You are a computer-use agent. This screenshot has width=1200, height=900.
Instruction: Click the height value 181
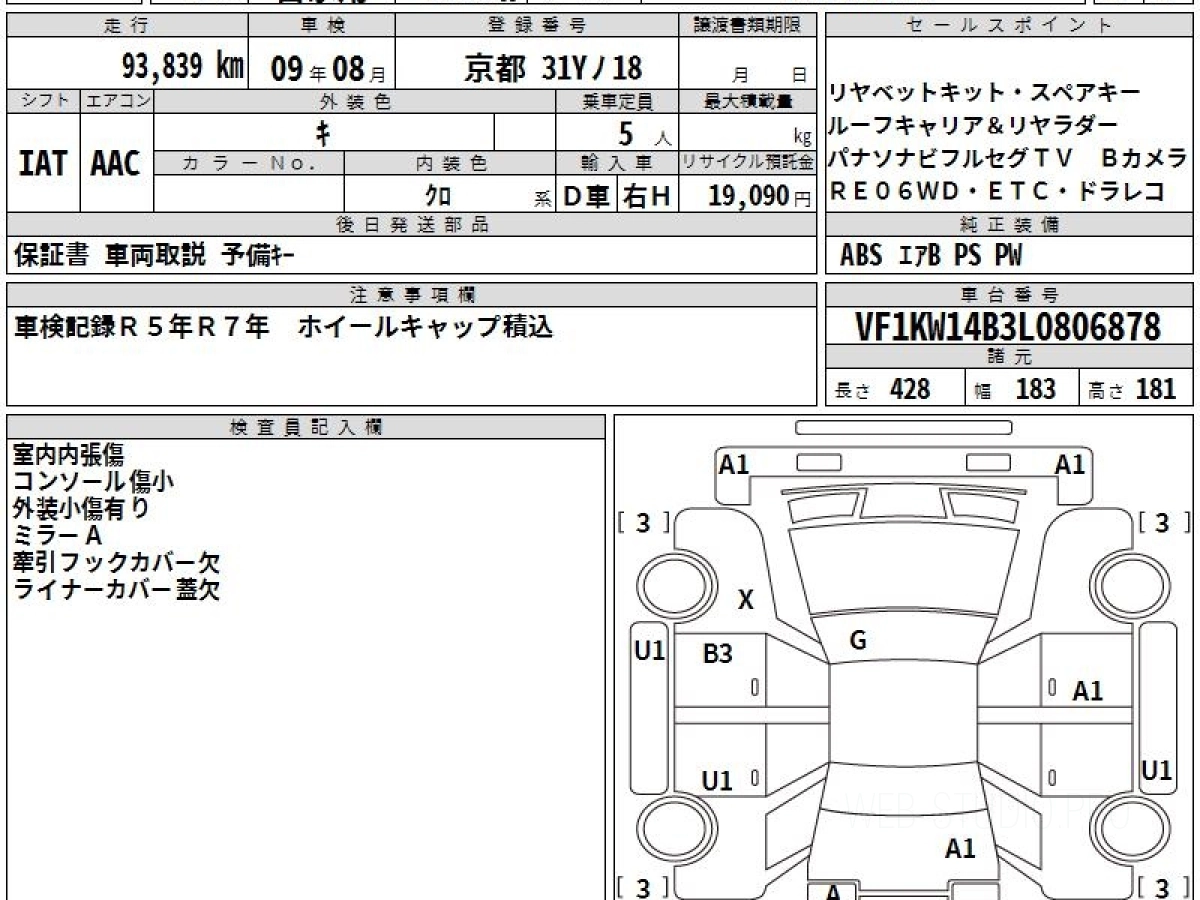coord(1156,389)
